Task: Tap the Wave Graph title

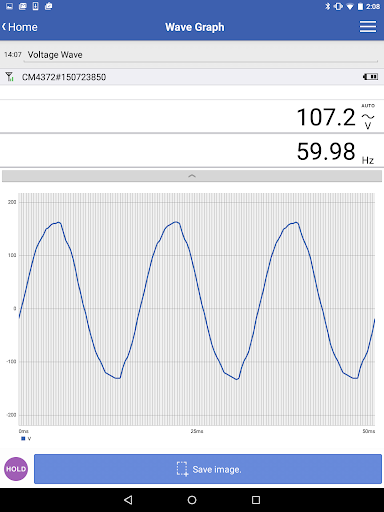Action: (195, 27)
